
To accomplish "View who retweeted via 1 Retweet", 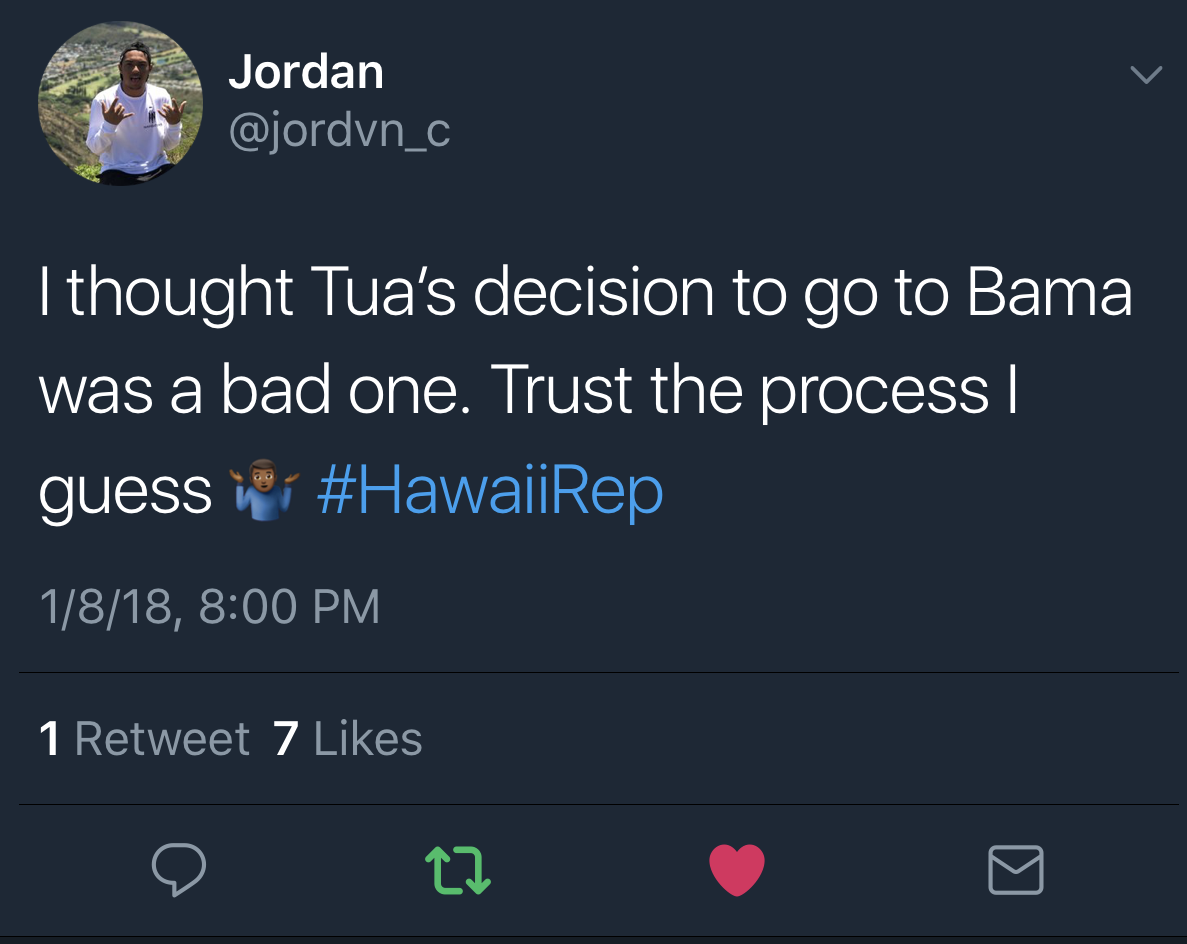I will point(144,738).
